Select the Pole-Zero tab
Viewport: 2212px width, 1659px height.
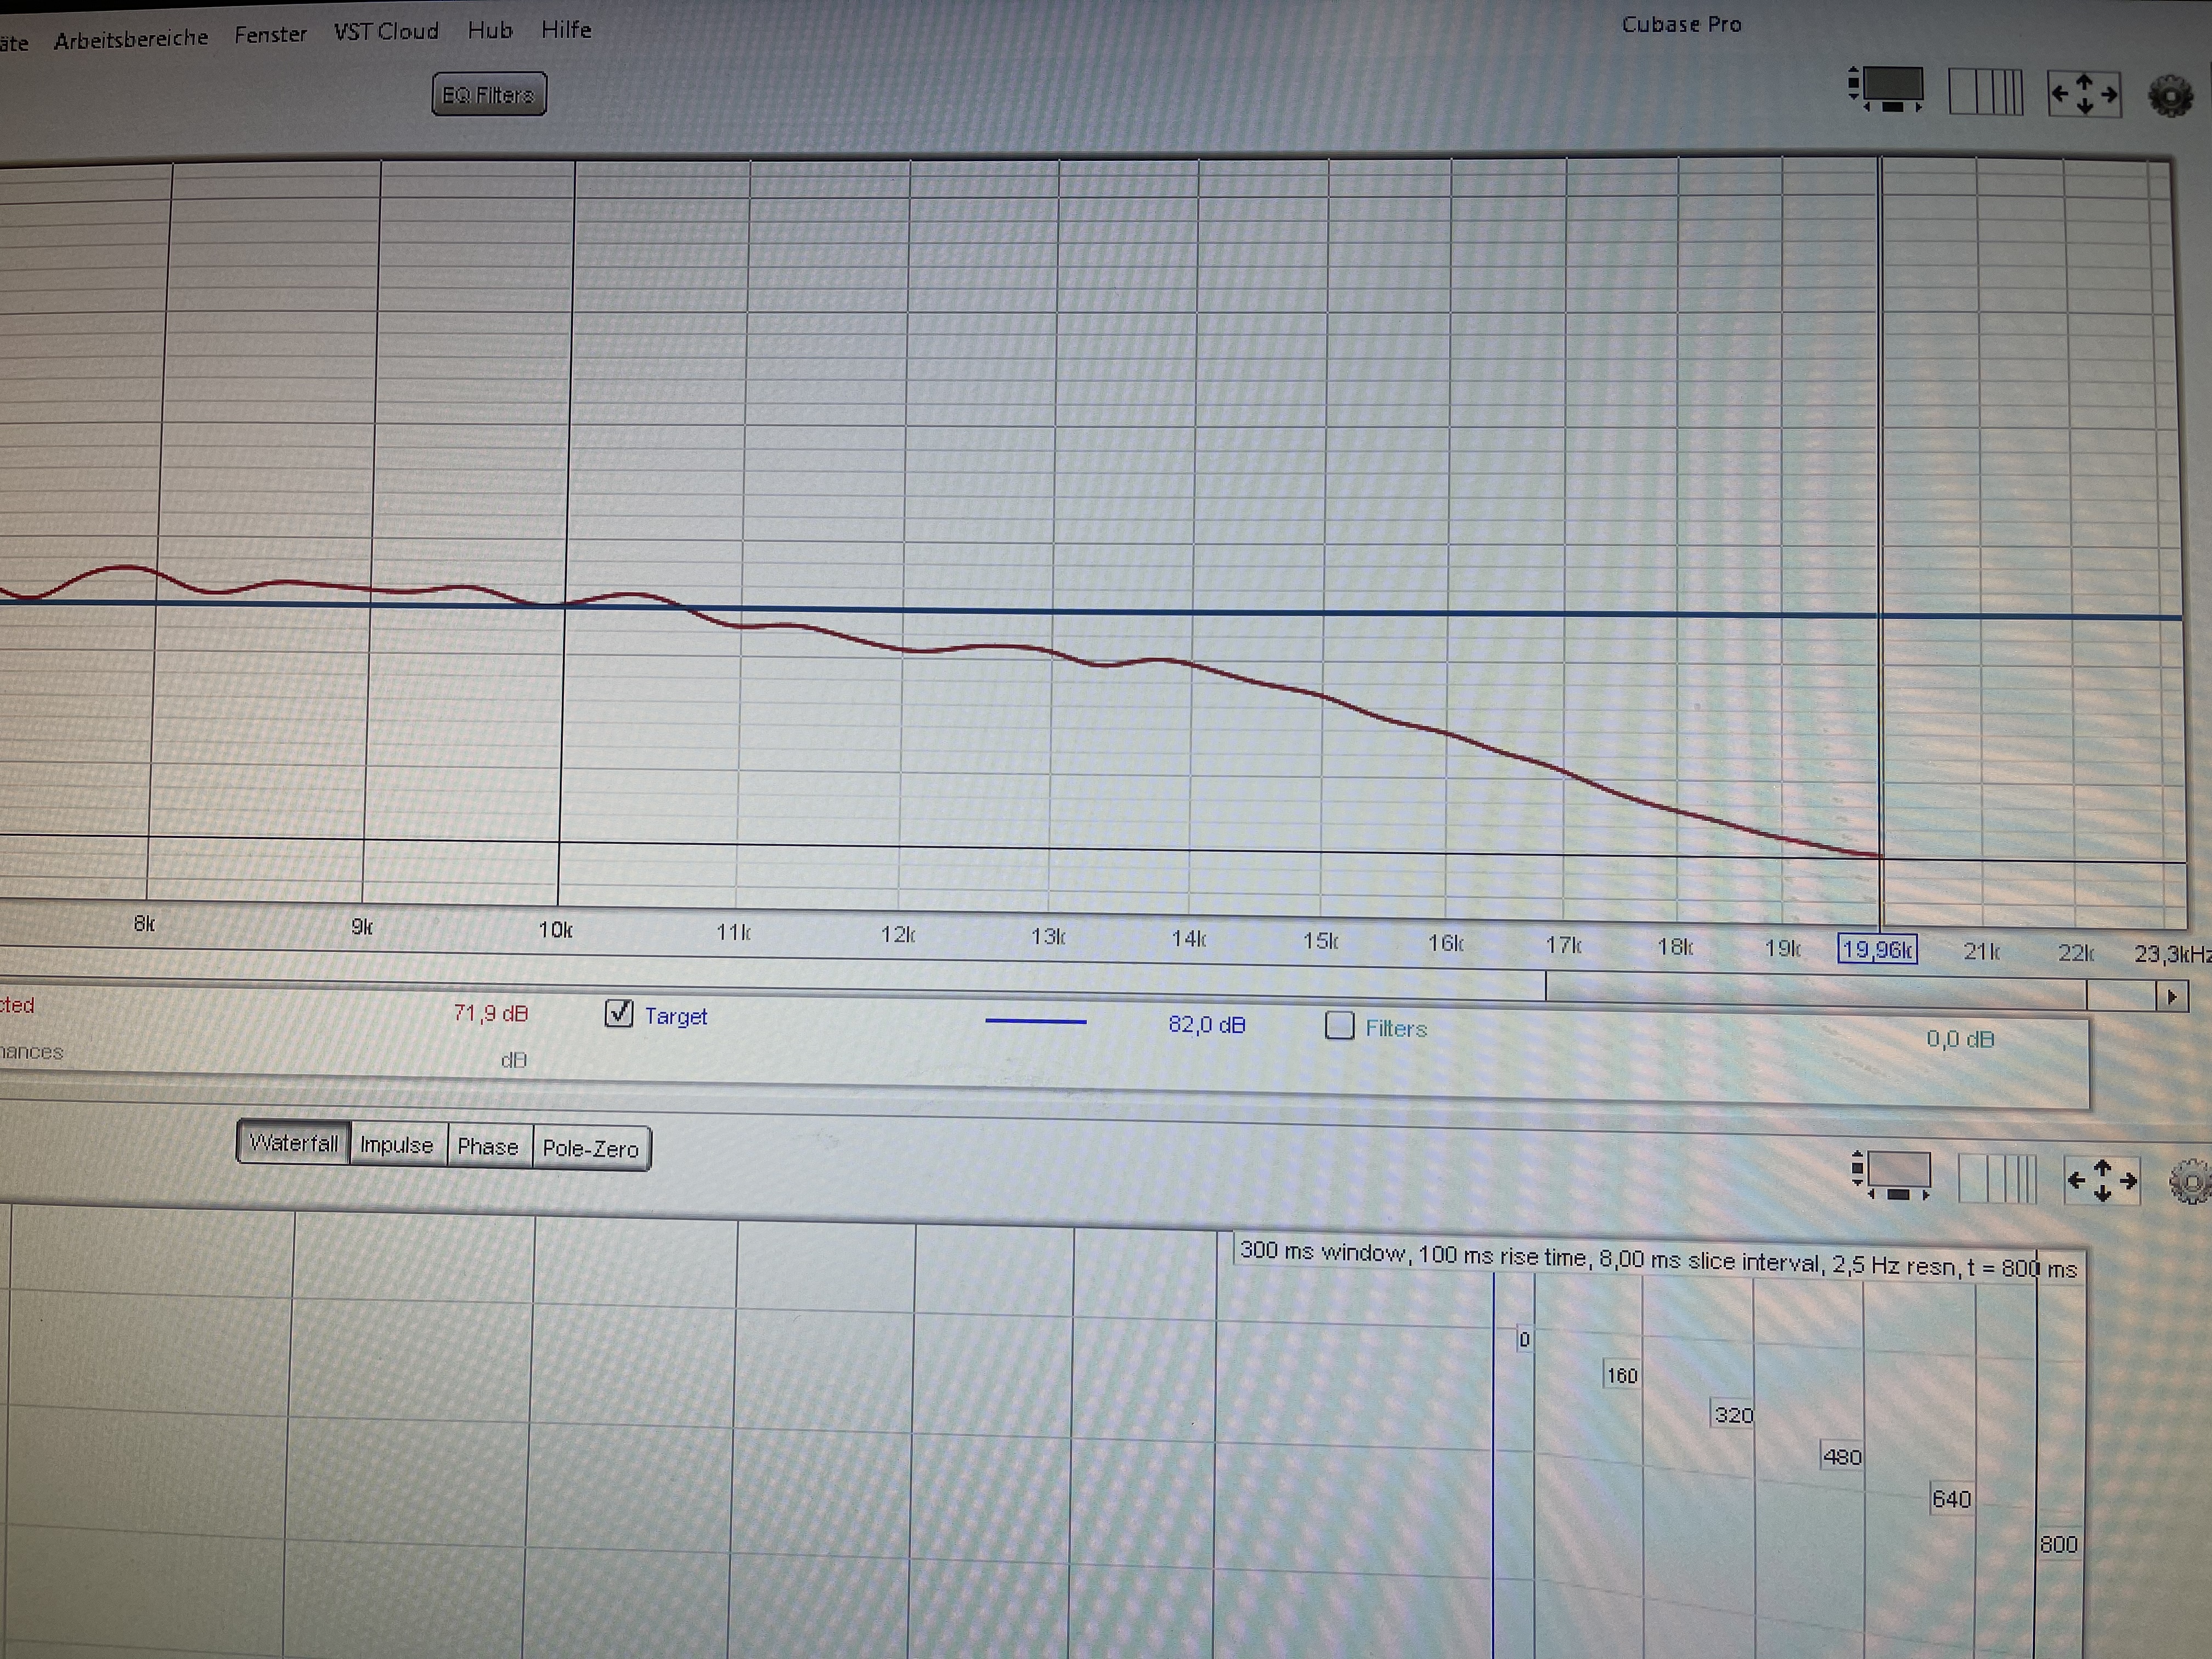click(x=591, y=1148)
